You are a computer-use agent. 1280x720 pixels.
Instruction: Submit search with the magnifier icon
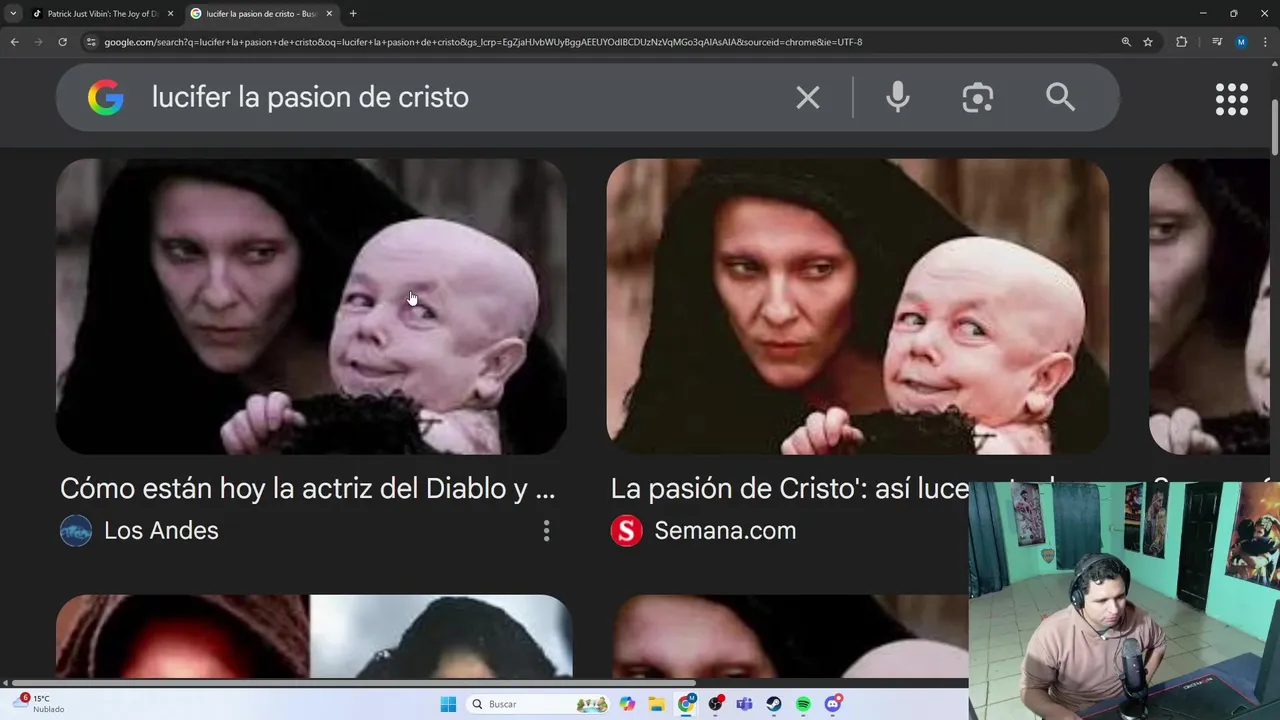coord(1060,97)
